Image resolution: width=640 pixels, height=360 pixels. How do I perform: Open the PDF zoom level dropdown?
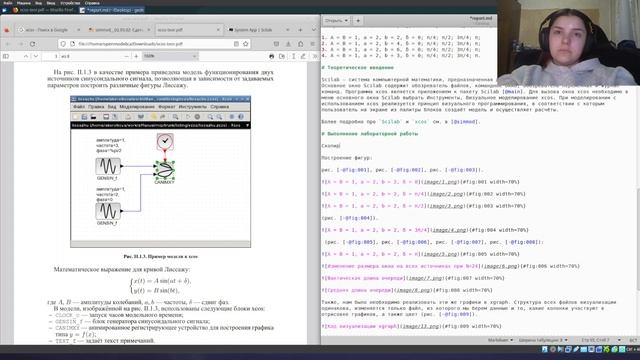(x=170, y=56)
